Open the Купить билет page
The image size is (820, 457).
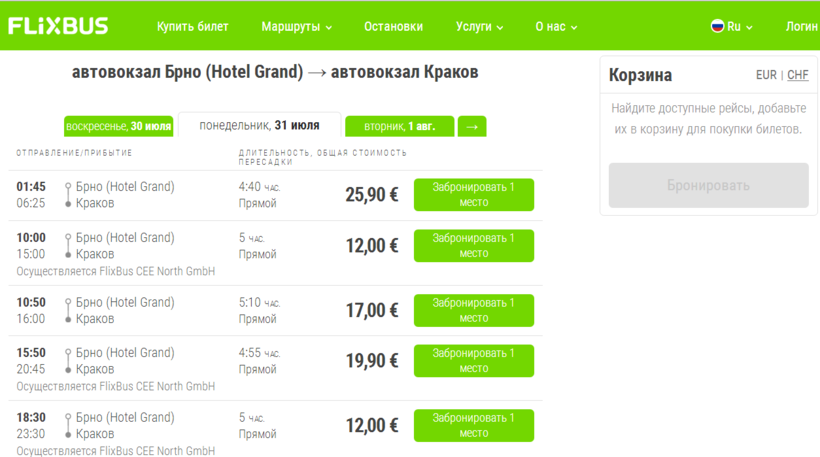[x=193, y=27]
